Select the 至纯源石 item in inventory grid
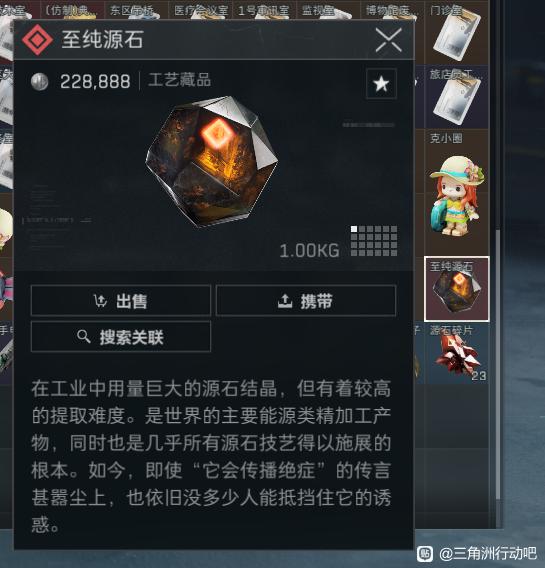Image resolution: width=545 pixels, height=568 pixels. coord(457,289)
